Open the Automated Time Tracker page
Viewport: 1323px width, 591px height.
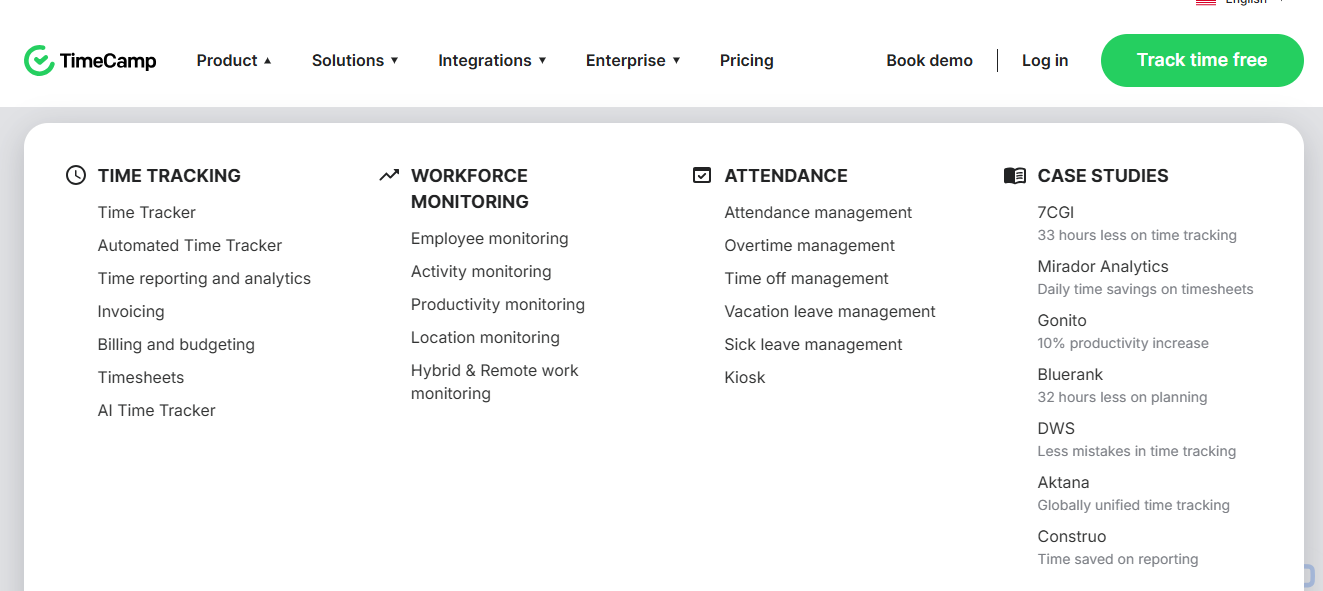pos(190,246)
